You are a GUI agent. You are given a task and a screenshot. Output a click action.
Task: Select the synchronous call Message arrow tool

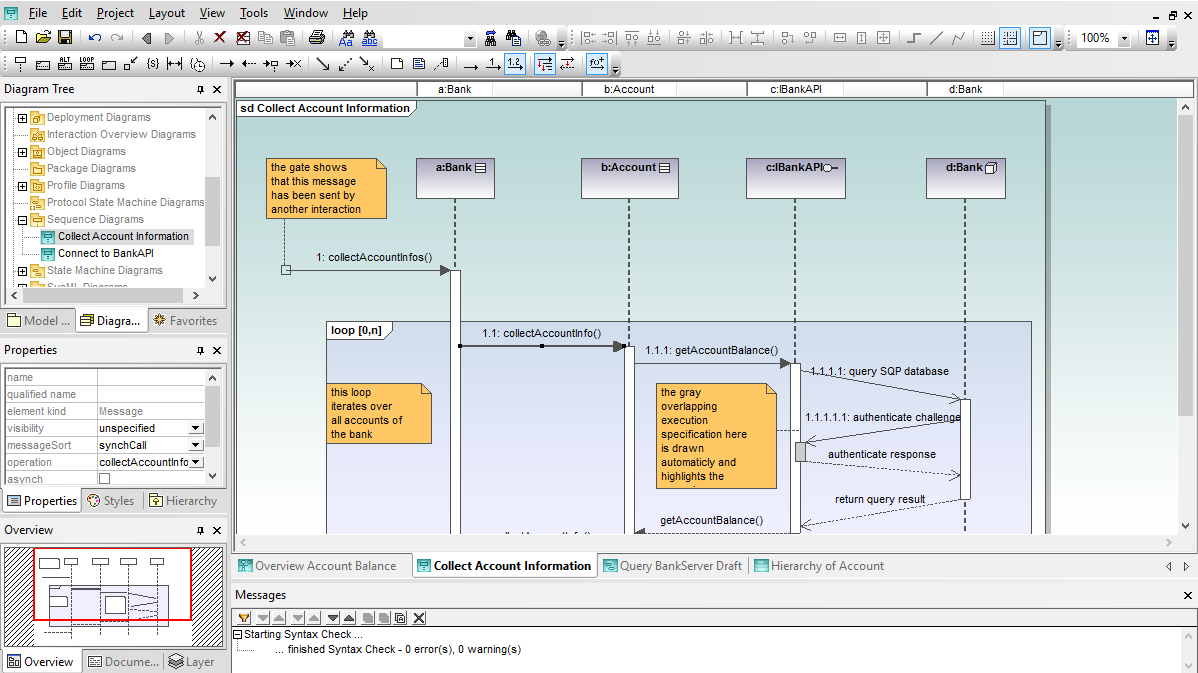[x=227, y=64]
